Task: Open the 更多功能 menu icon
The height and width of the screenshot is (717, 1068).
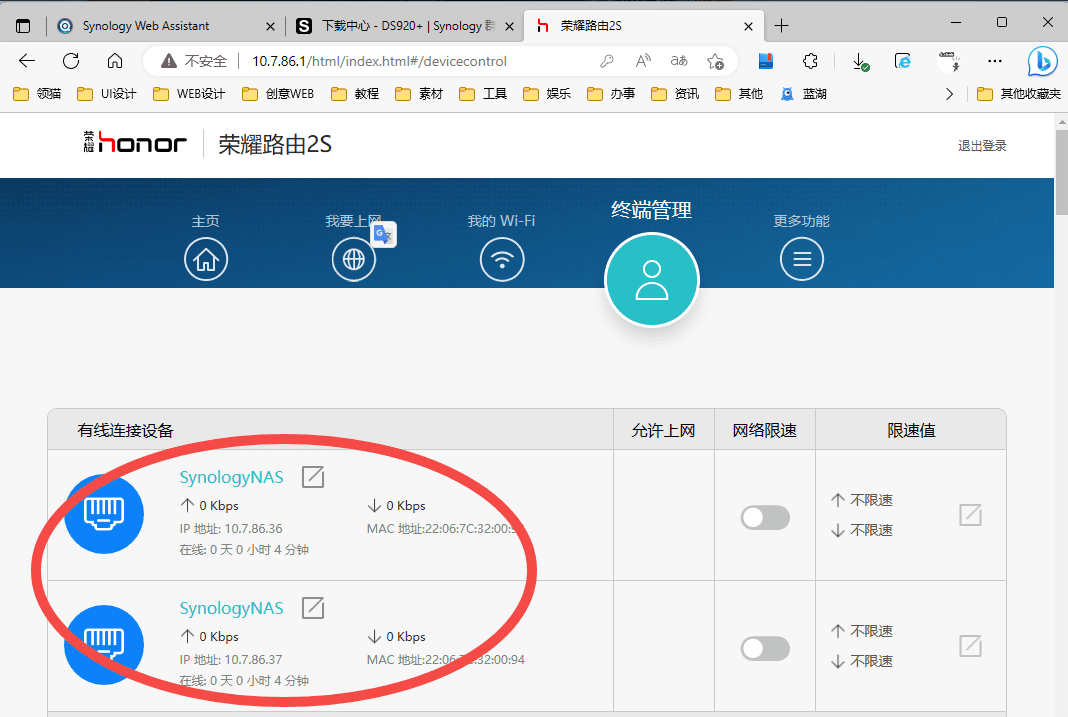Action: coord(801,260)
